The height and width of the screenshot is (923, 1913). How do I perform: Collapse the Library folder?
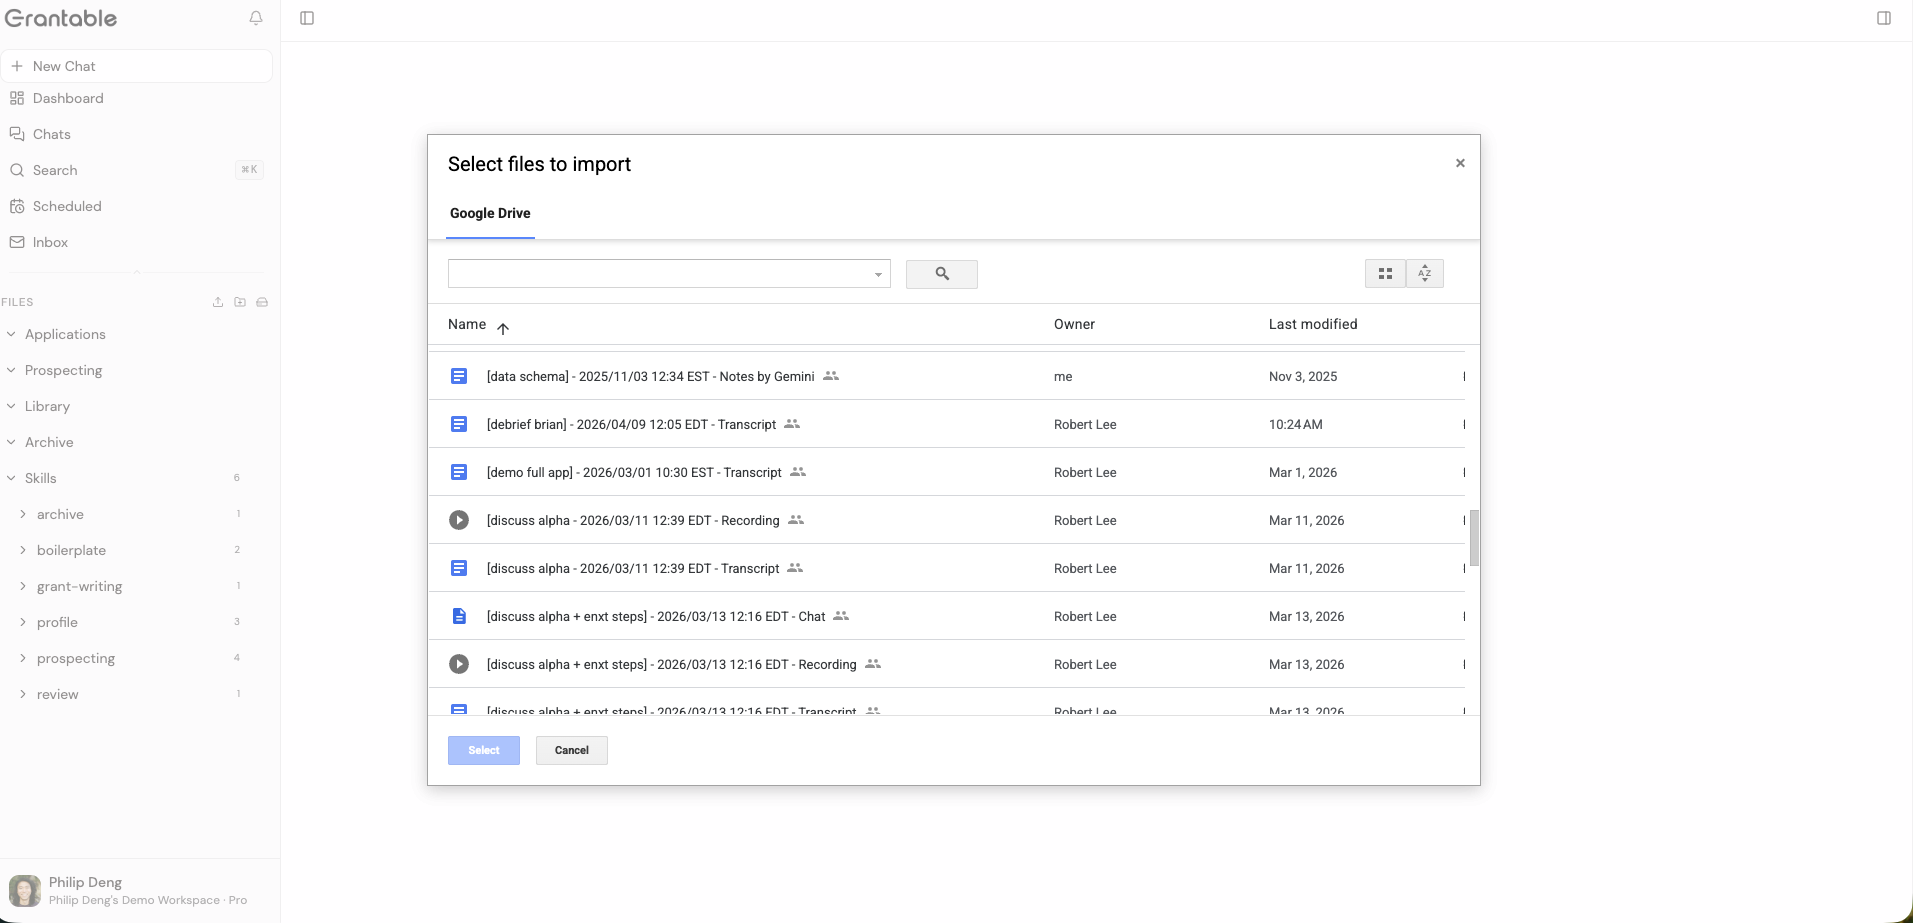point(11,406)
